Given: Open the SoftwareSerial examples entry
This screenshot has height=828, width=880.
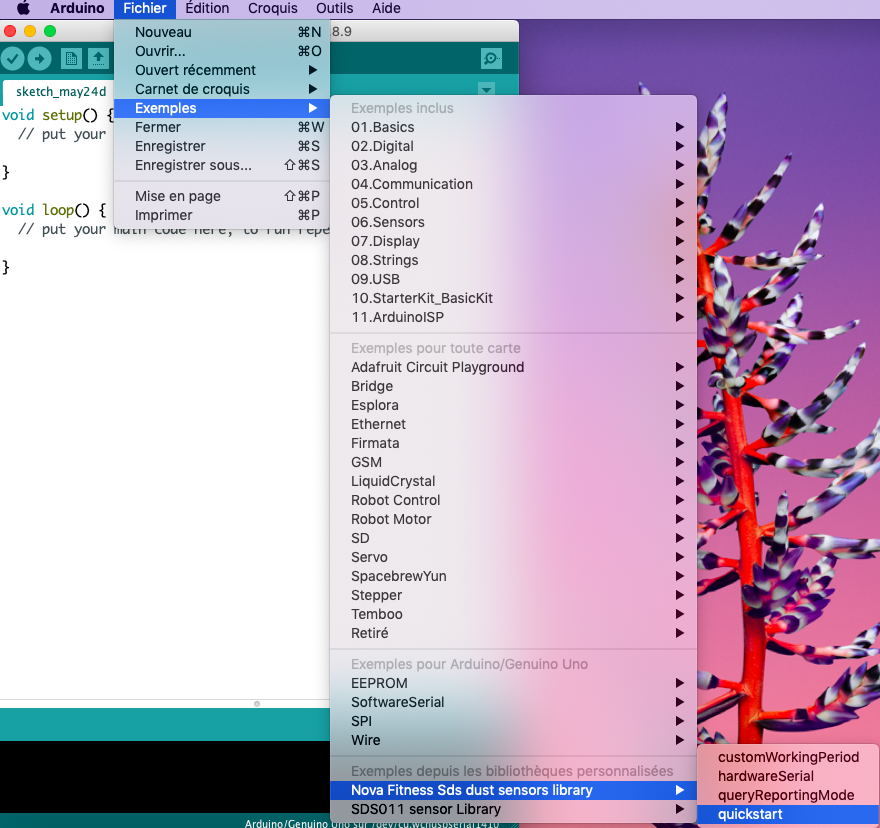Looking at the screenshot, I should pyautogui.click(x=514, y=703).
